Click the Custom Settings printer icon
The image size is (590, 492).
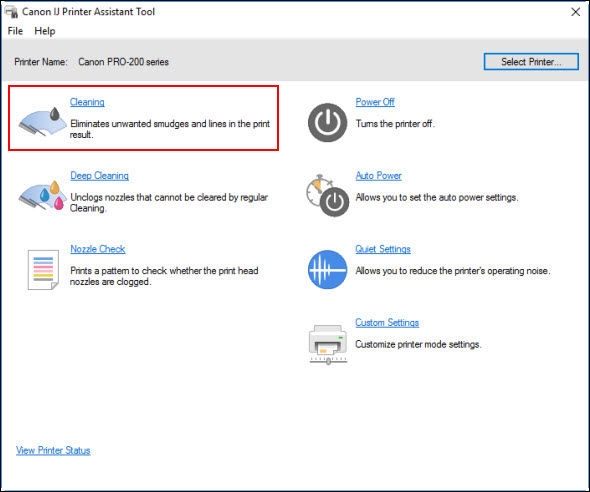[328, 344]
